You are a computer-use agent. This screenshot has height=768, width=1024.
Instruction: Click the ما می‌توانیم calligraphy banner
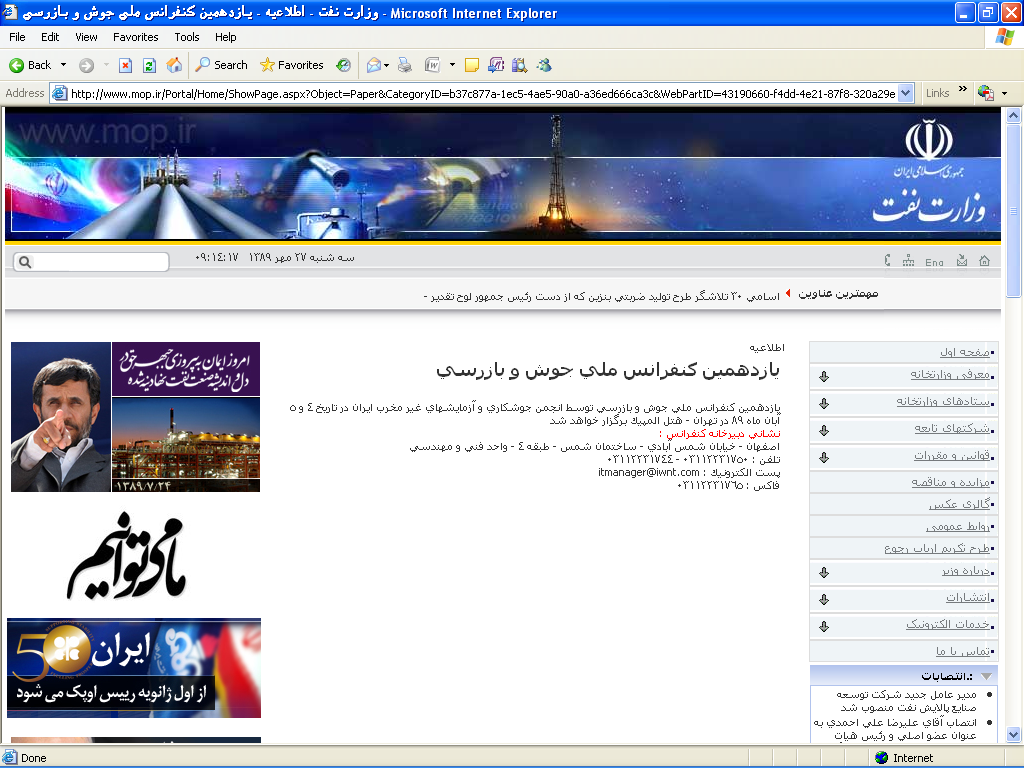(127, 556)
